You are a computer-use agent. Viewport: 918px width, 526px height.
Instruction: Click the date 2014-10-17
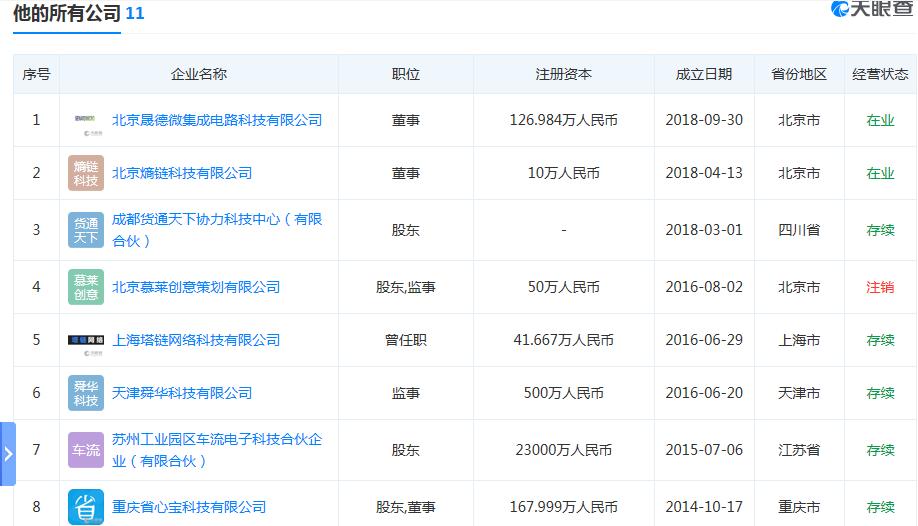pyautogui.click(x=704, y=507)
